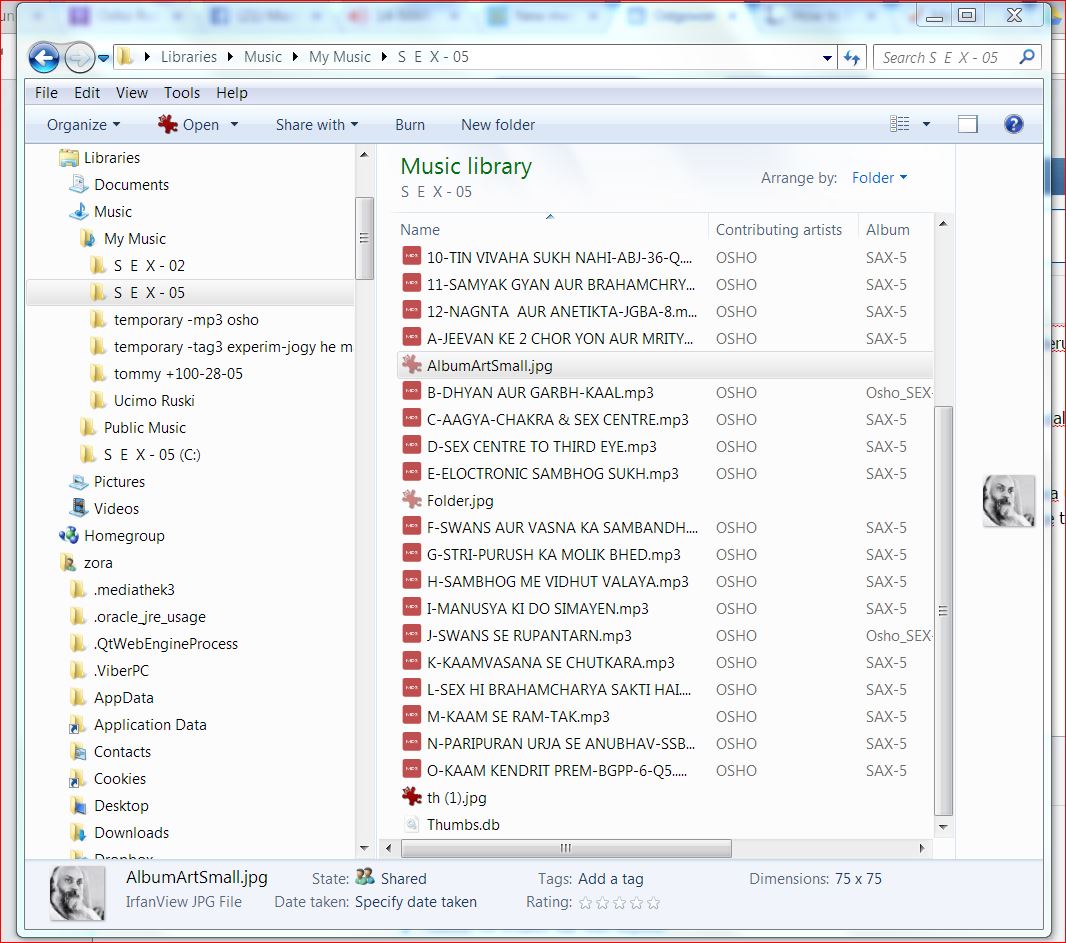Change view with the view icon
The image size is (1066, 943).
899,124
